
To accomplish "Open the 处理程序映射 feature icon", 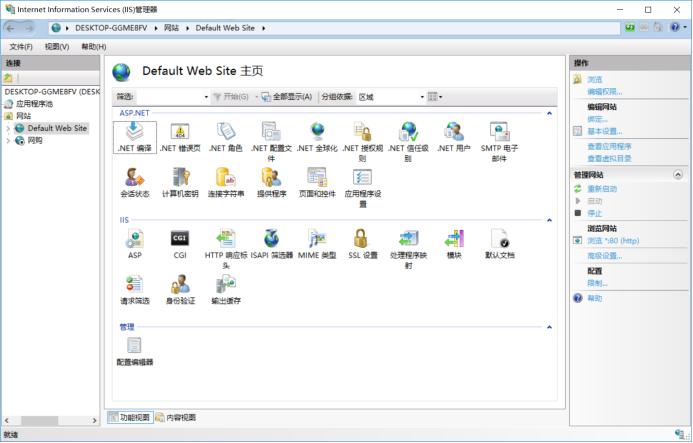I will click(408, 248).
